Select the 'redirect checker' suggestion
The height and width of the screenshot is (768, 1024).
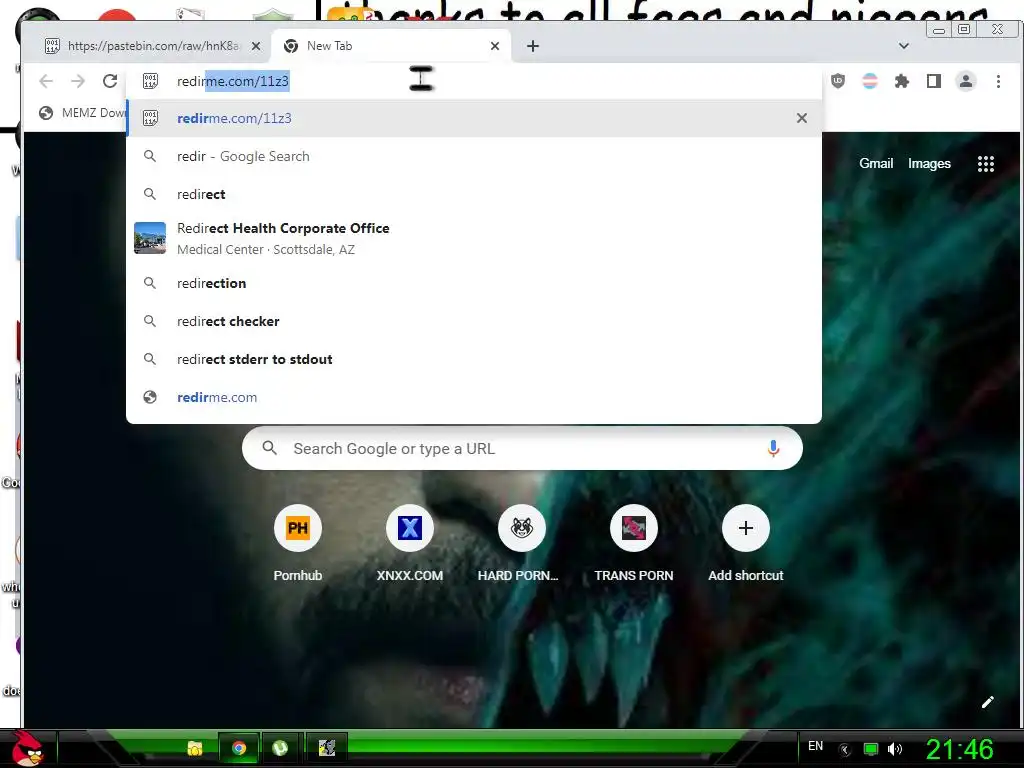point(474,321)
